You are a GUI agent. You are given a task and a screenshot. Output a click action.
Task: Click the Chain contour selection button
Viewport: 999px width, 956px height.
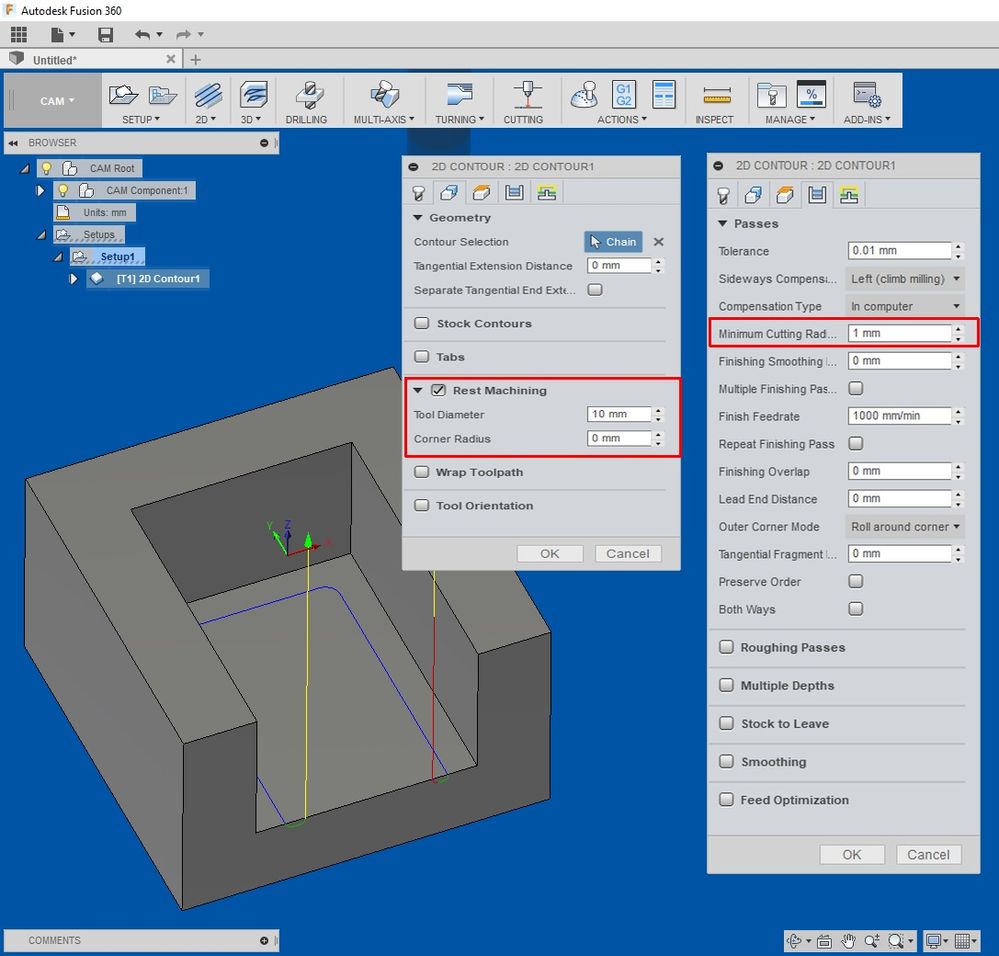613,242
